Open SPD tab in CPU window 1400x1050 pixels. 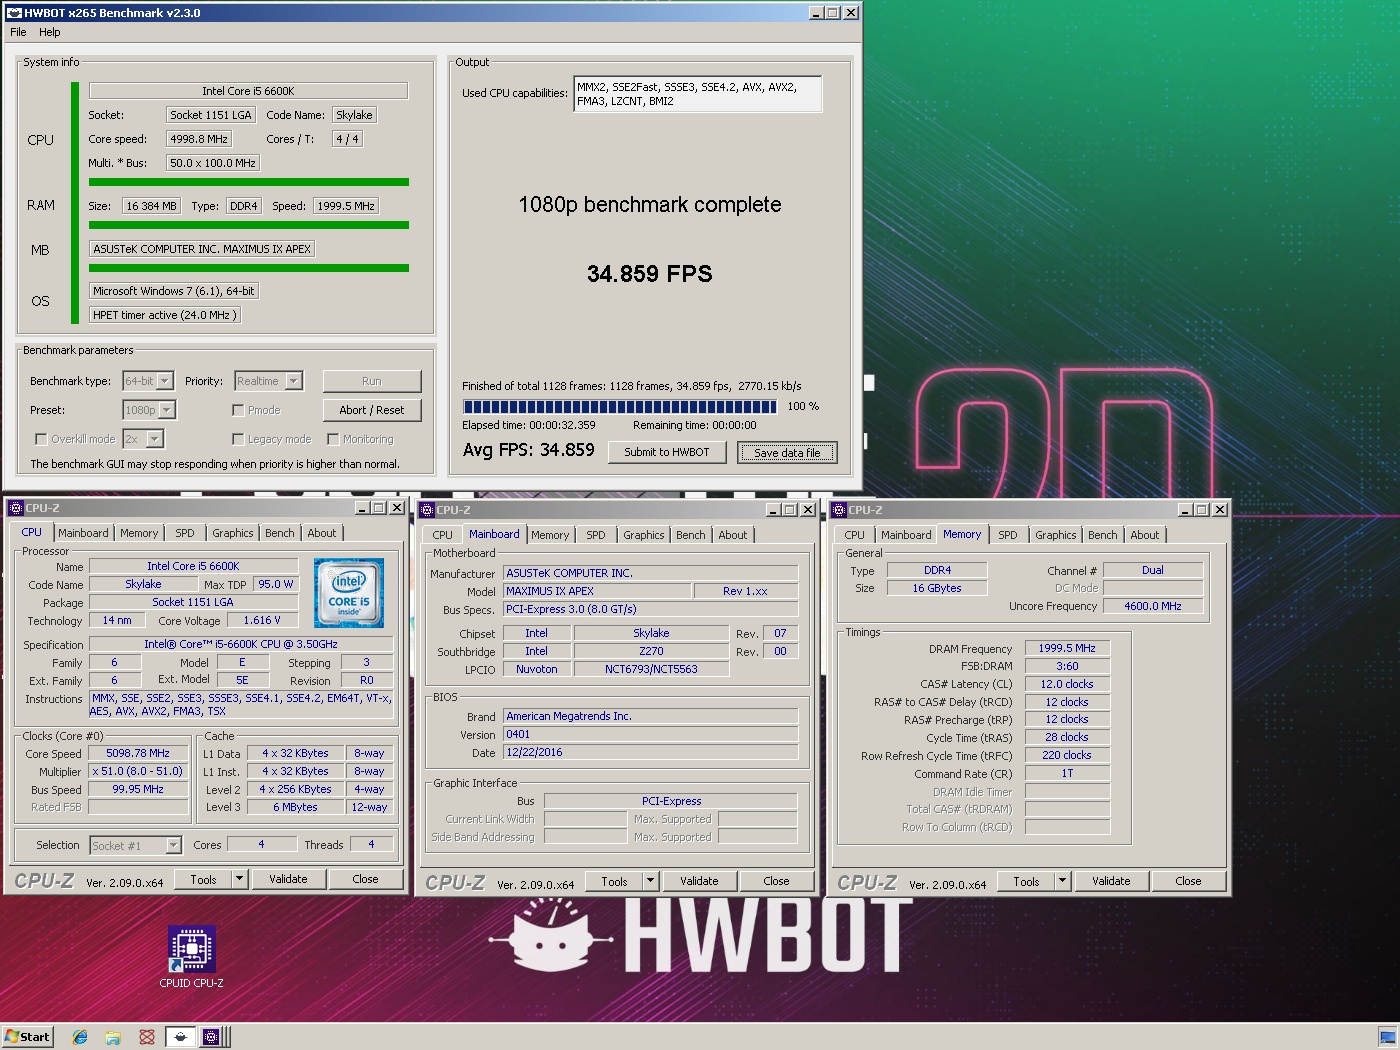(185, 533)
